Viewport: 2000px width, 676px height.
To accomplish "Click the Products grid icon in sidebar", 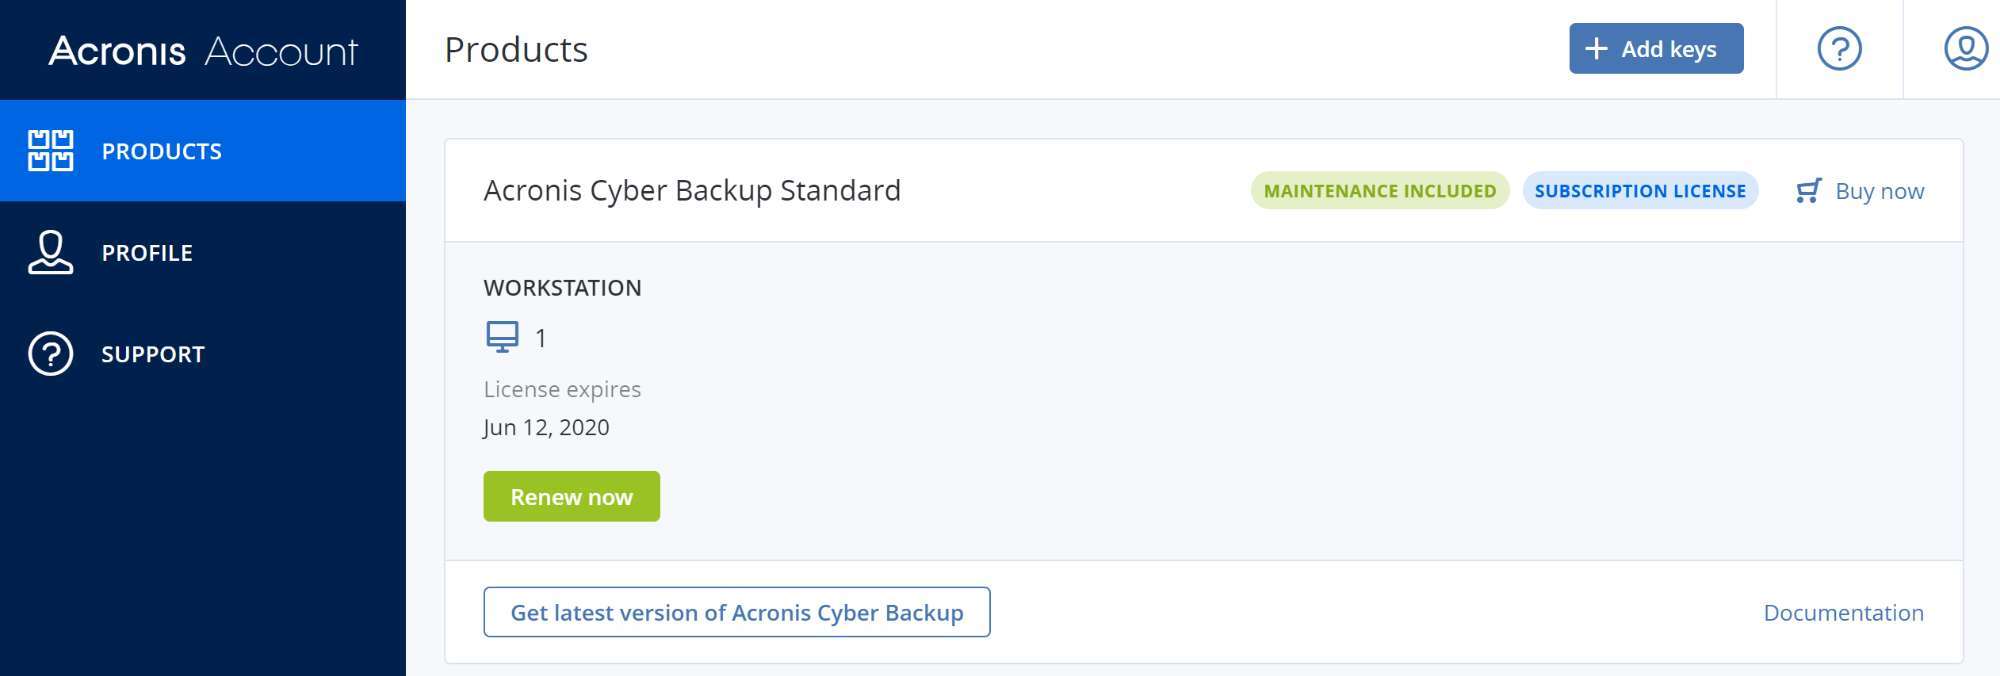I will tap(50, 151).
